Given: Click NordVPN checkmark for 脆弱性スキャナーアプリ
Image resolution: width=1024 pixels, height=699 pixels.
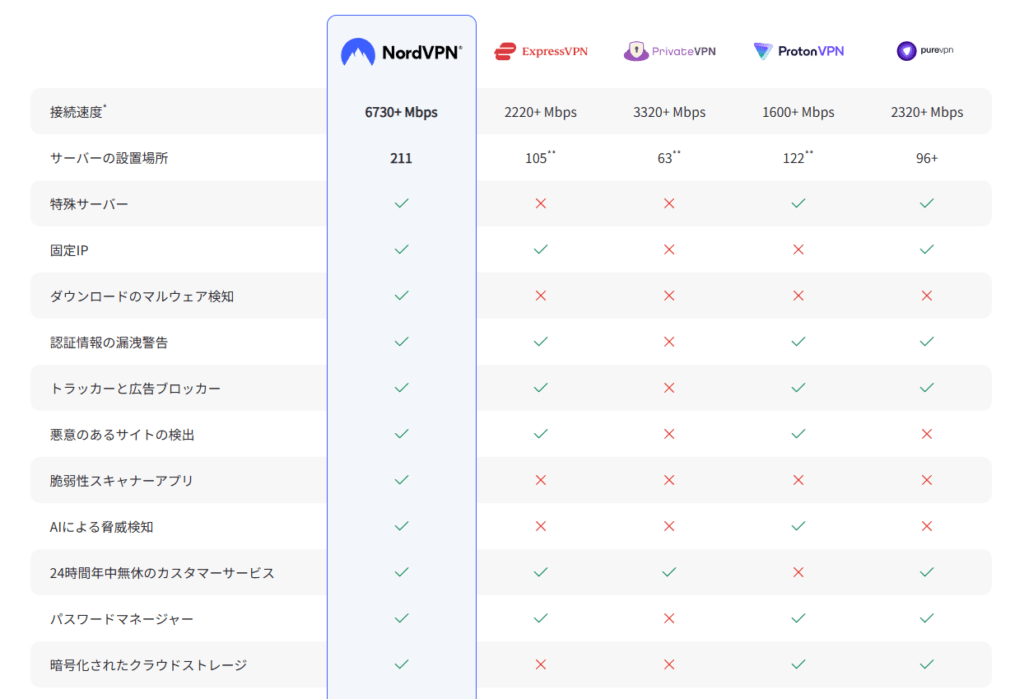Looking at the screenshot, I should point(402,480).
